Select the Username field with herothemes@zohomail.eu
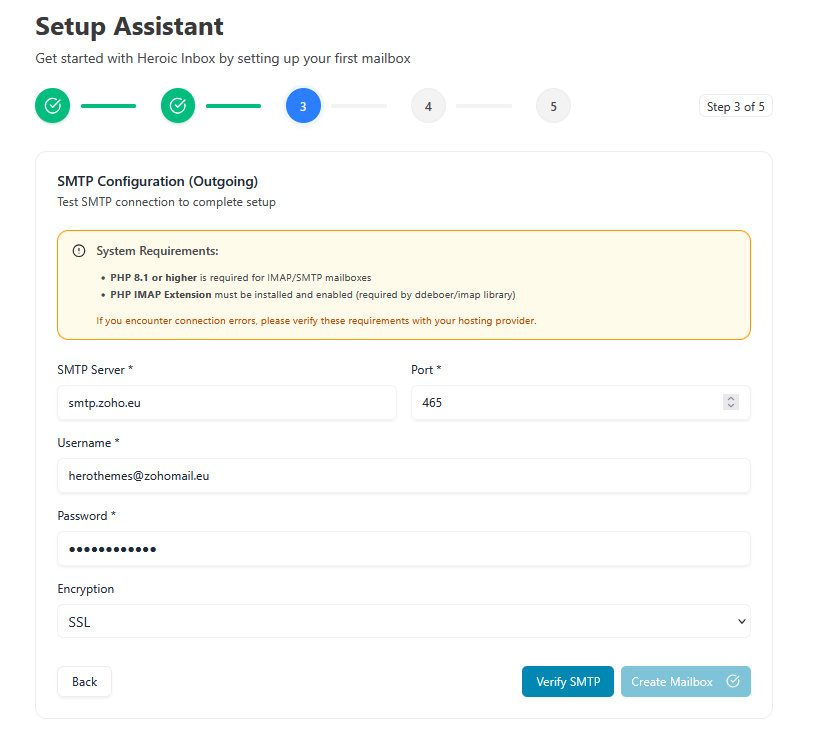 [x=404, y=476]
